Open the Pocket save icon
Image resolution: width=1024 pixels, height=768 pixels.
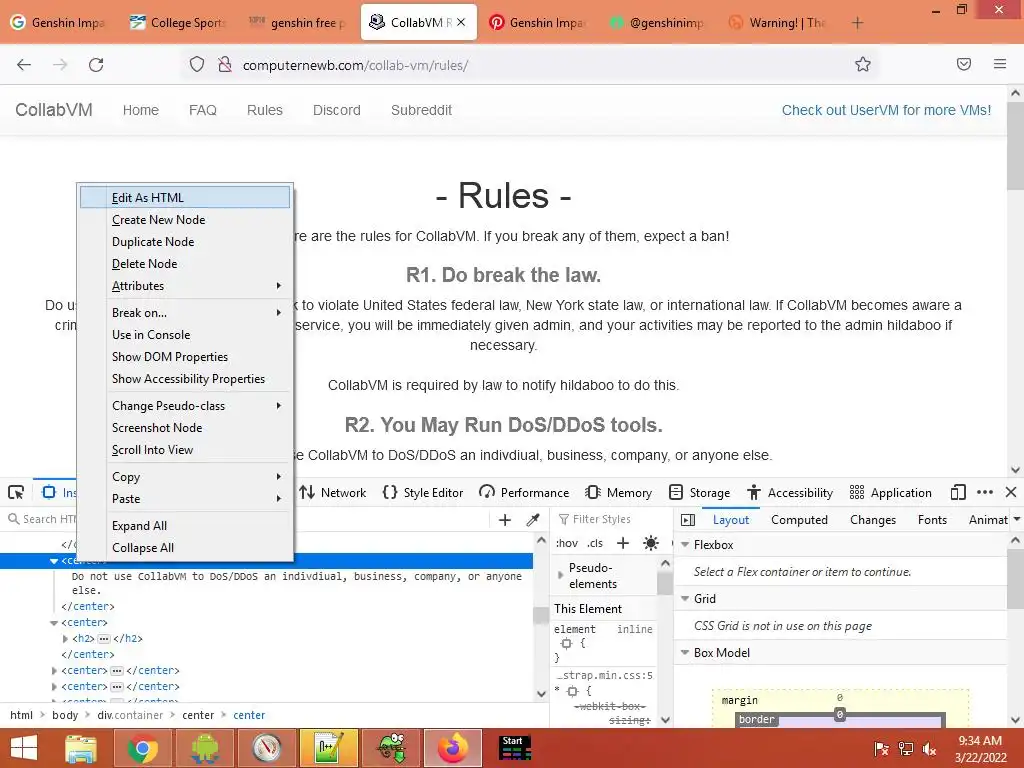tap(964, 64)
